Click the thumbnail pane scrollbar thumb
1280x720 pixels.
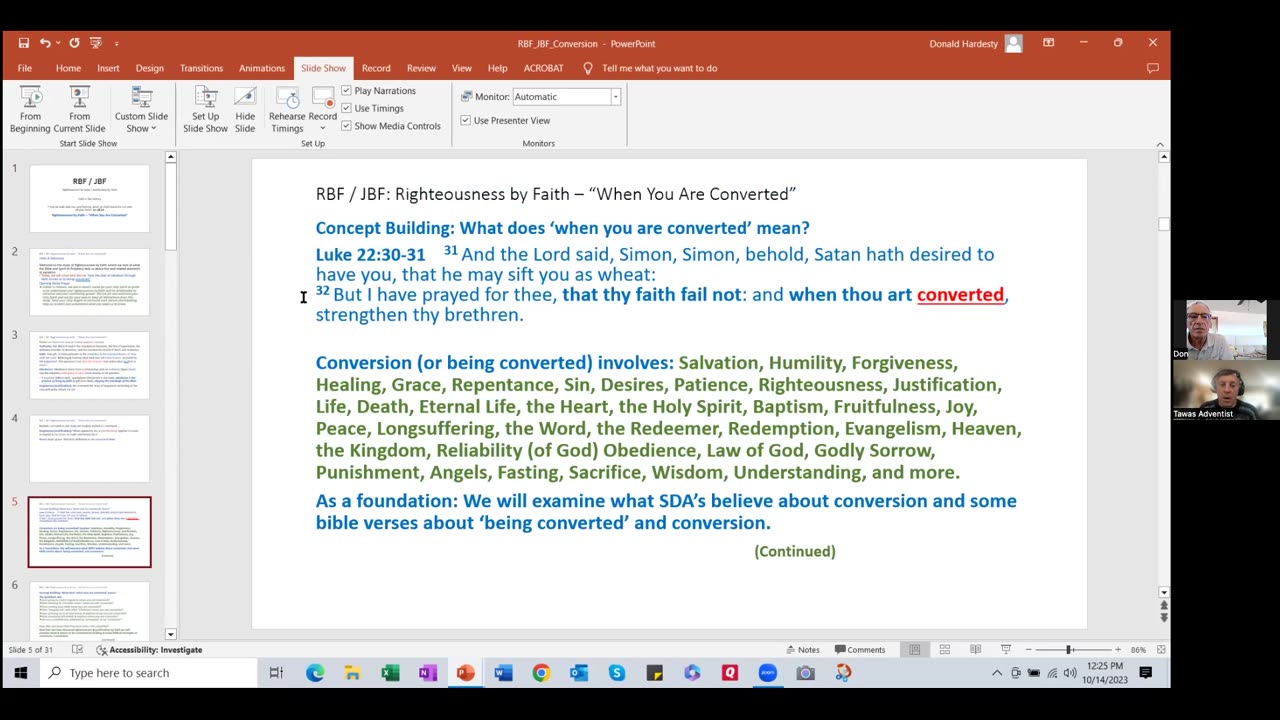[x=171, y=207]
